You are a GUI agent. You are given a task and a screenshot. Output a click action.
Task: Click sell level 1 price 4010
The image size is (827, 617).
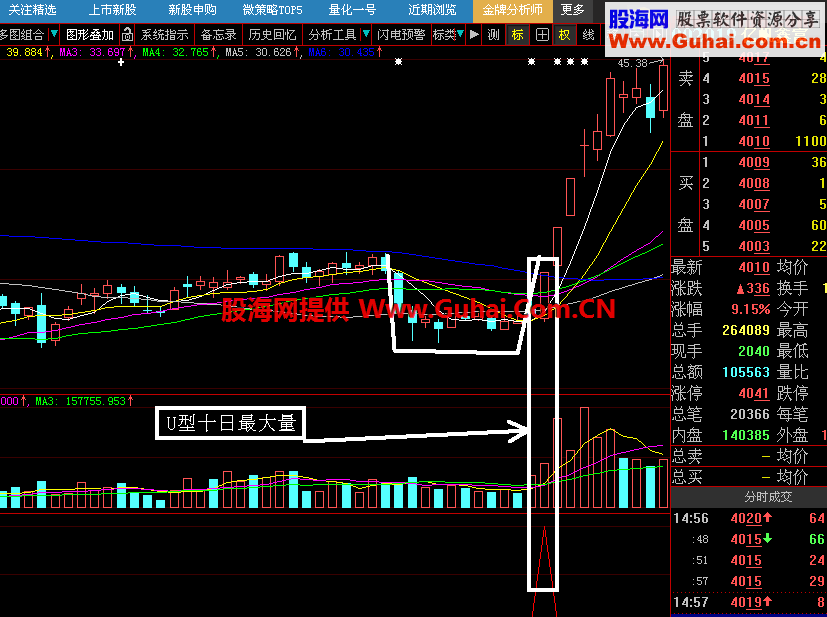tap(754, 141)
